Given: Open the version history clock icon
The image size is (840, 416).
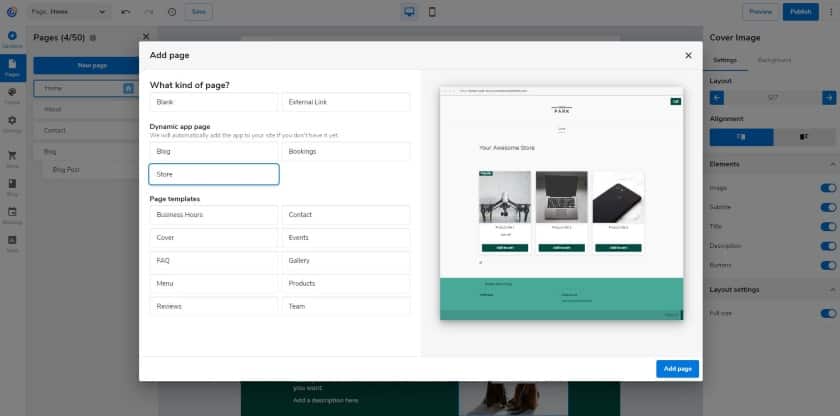Looking at the screenshot, I should (x=172, y=12).
